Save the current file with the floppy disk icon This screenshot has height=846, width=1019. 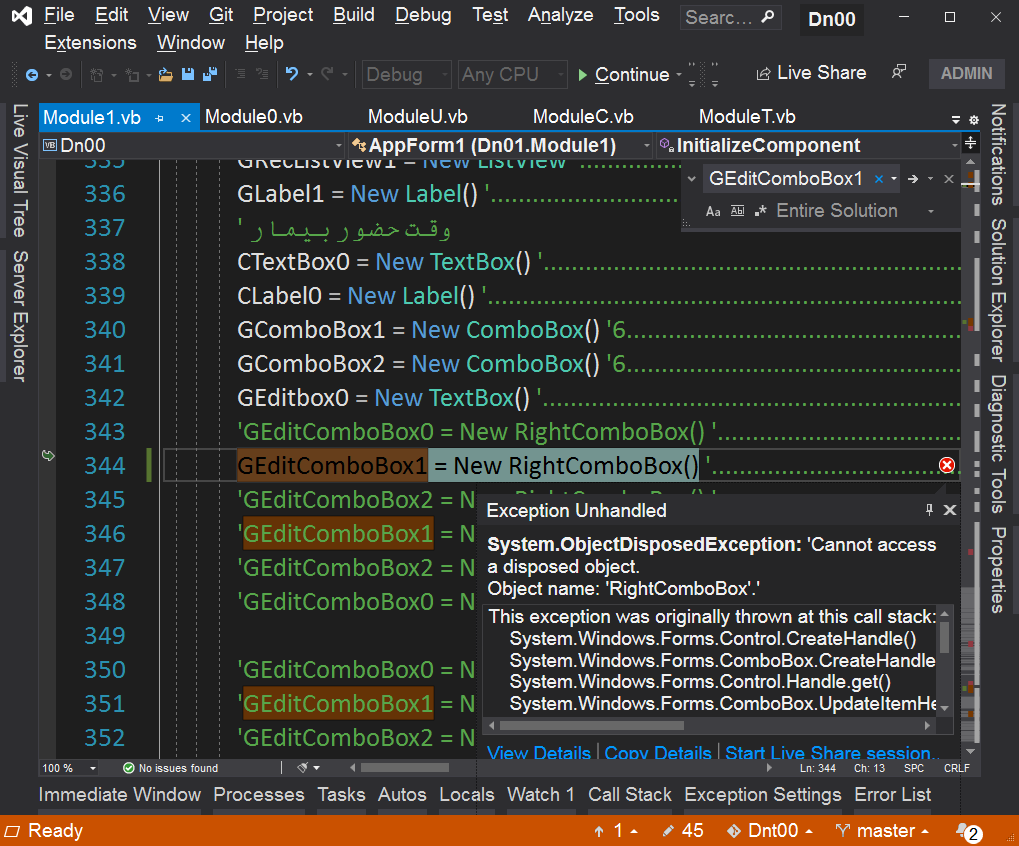click(x=188, y=73)
